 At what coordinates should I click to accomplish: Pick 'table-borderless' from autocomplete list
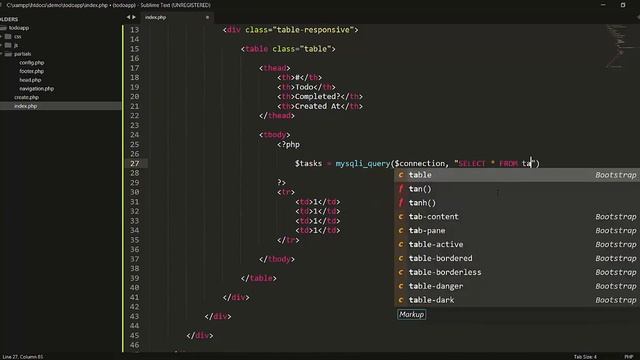point(517,272)
